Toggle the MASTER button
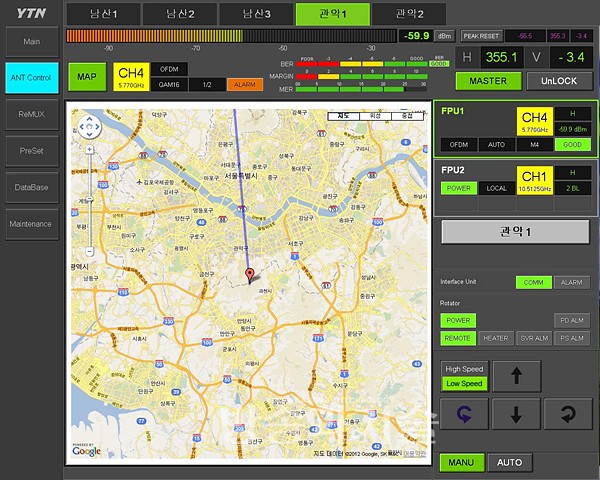Screen dimensions: 600x480 tap(488, 81)
